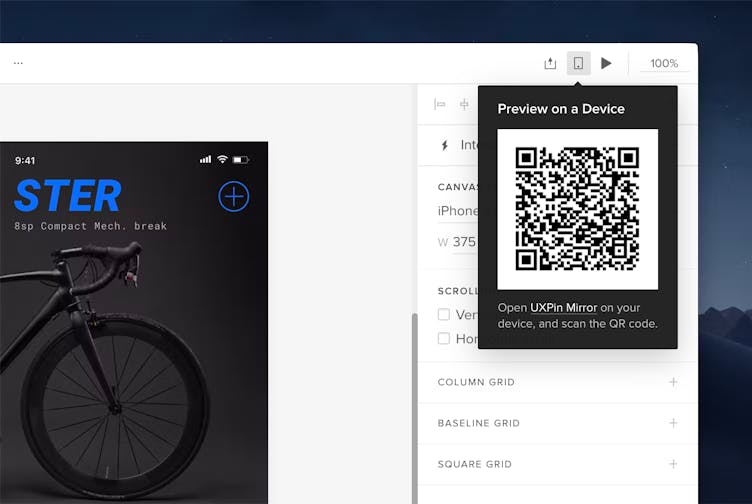Click the blue plus circle on the design
Image resolution: width=752 pixels, height=504 pixels.
click(x=234, y=197)
